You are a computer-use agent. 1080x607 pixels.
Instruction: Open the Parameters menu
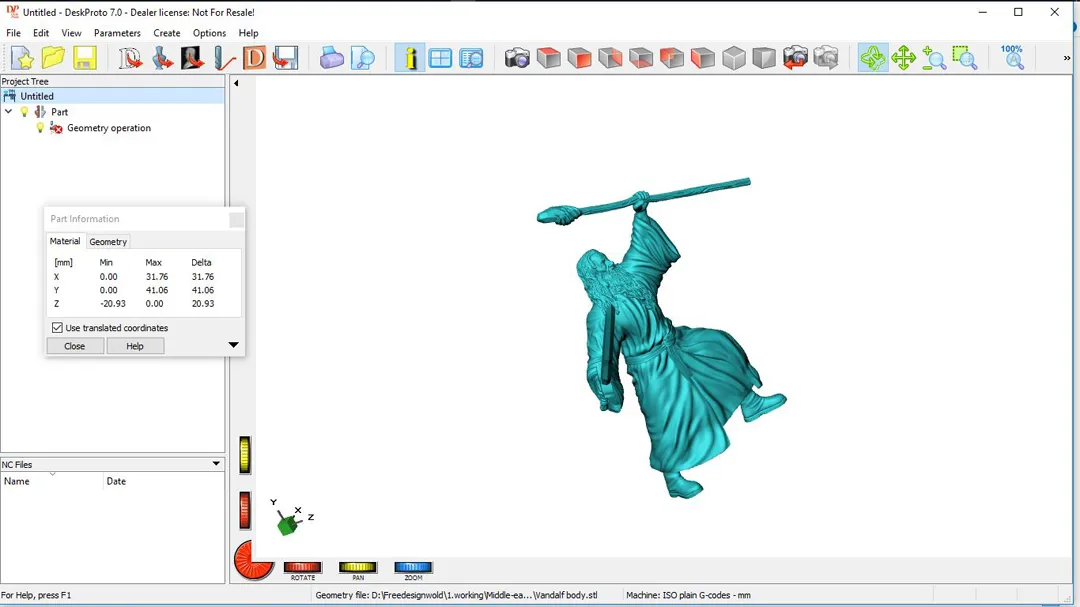click(117, 33)
